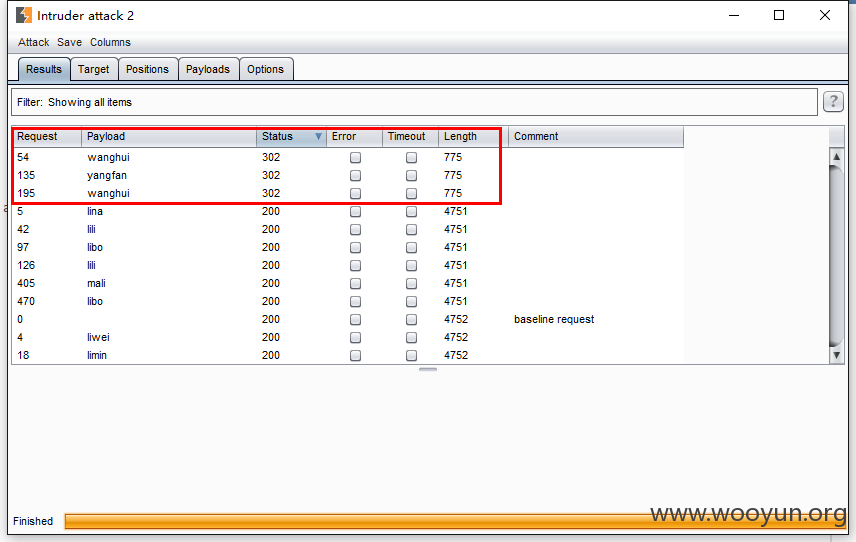Screen dimensions: 856x542
Task: Toggle Error checkbox for yangfan row
Action: (355, 176)
